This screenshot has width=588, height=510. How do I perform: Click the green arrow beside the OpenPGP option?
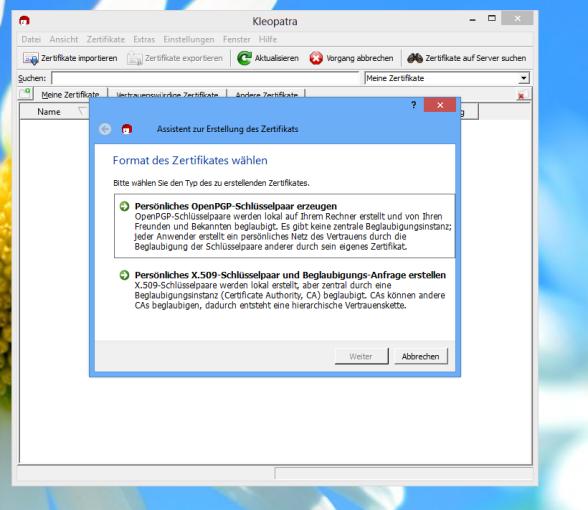pyautogui.click(x=124, y=206)
